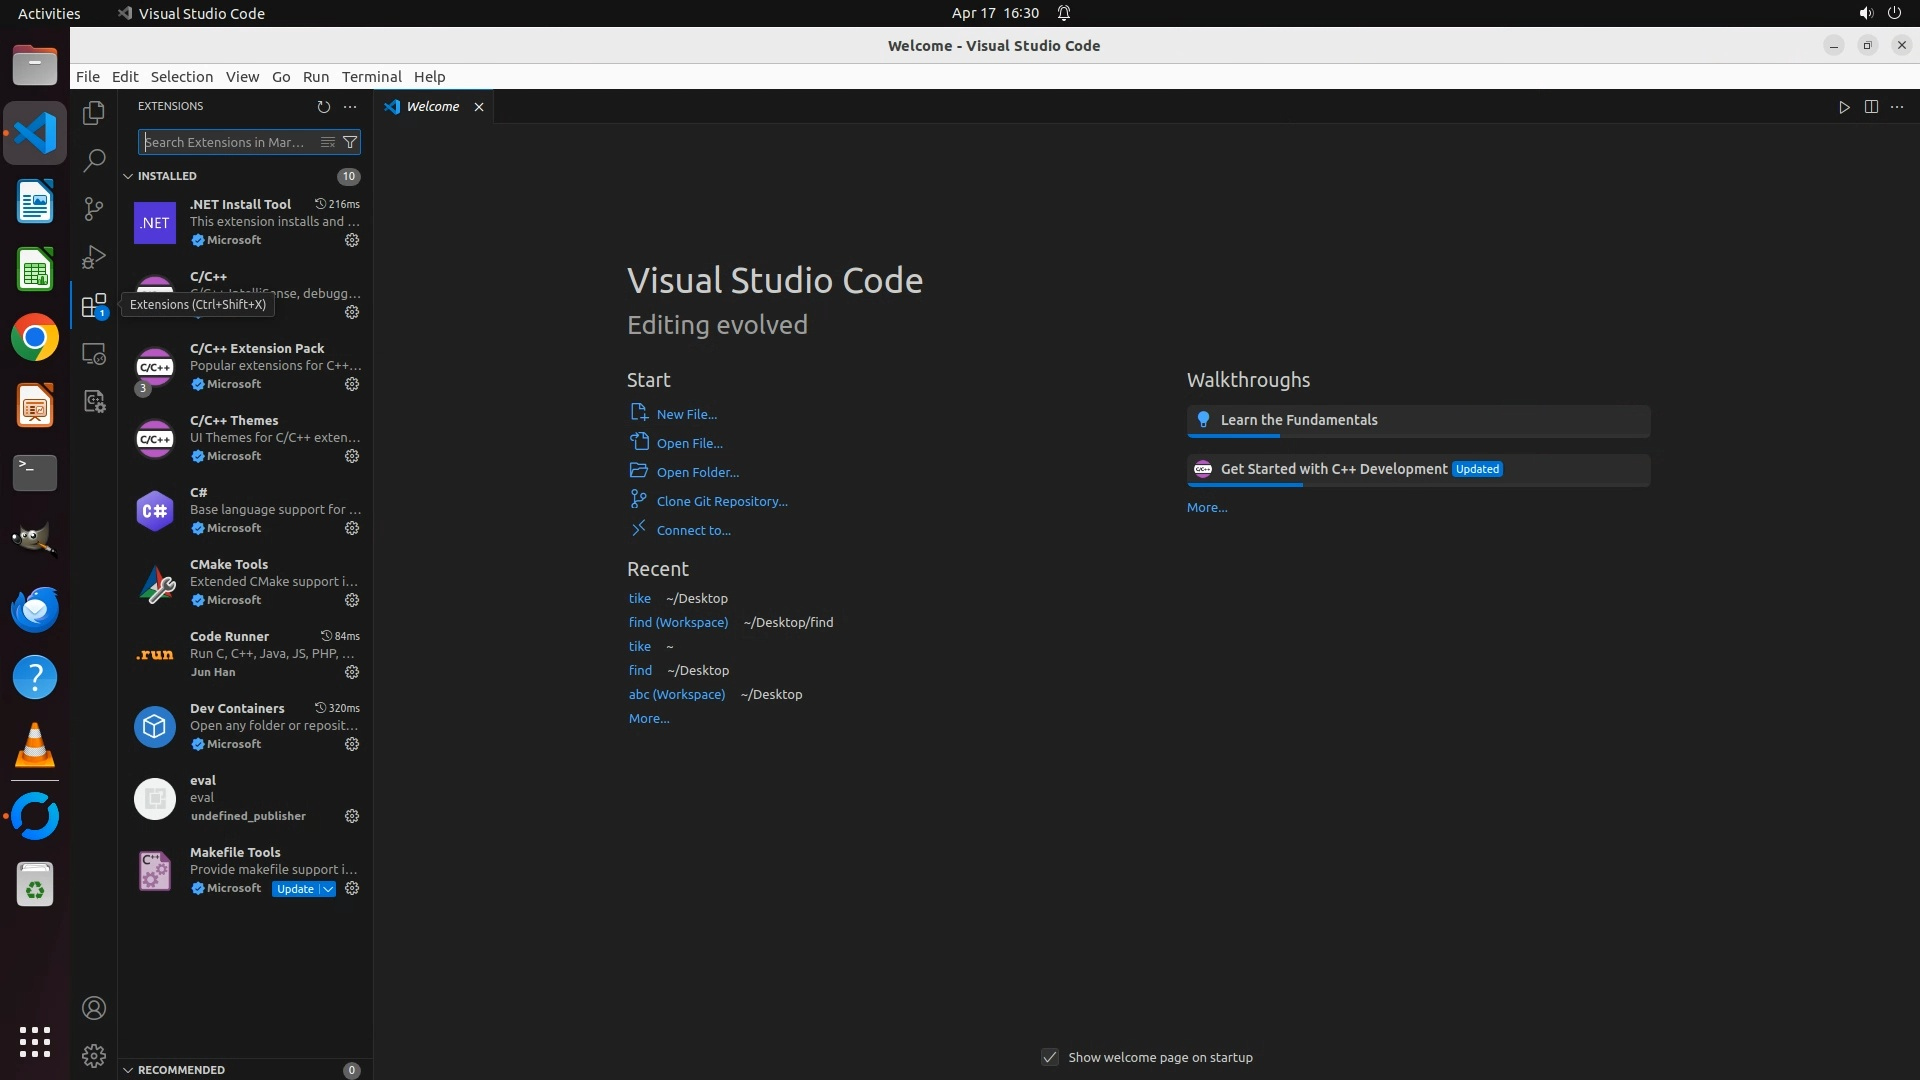Select the Welcome tab
Viewport: 1920px width, 1080px height.
point(432,107)
